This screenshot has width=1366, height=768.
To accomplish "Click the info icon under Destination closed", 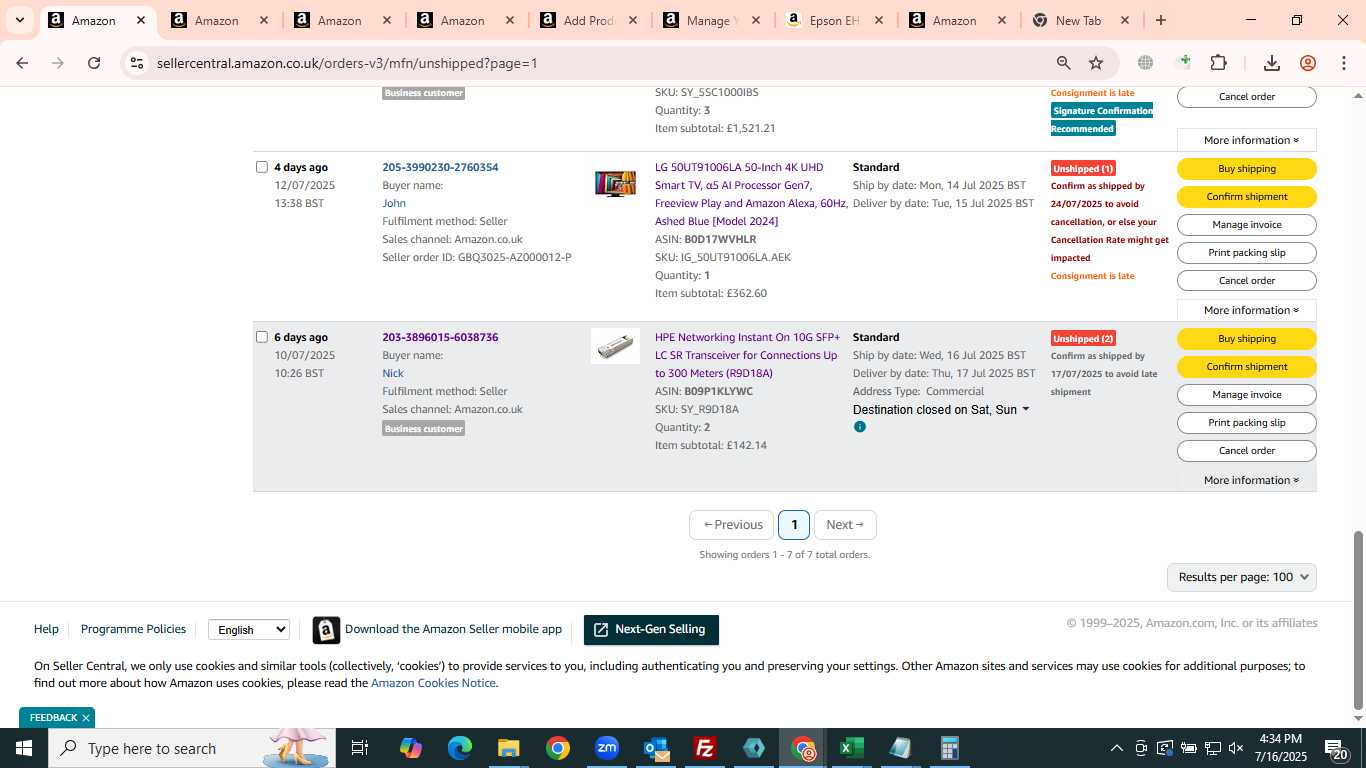I will click(860, 427).
